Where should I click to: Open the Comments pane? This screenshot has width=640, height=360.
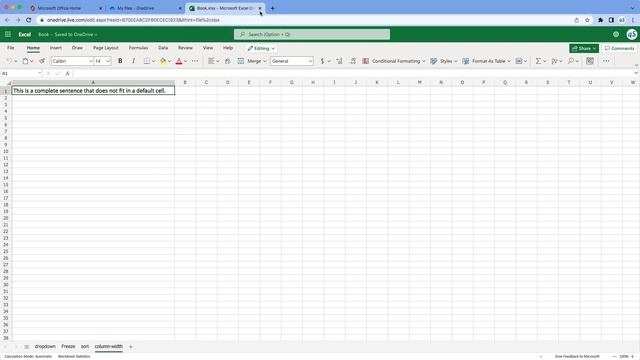click(x=619, y=48)
